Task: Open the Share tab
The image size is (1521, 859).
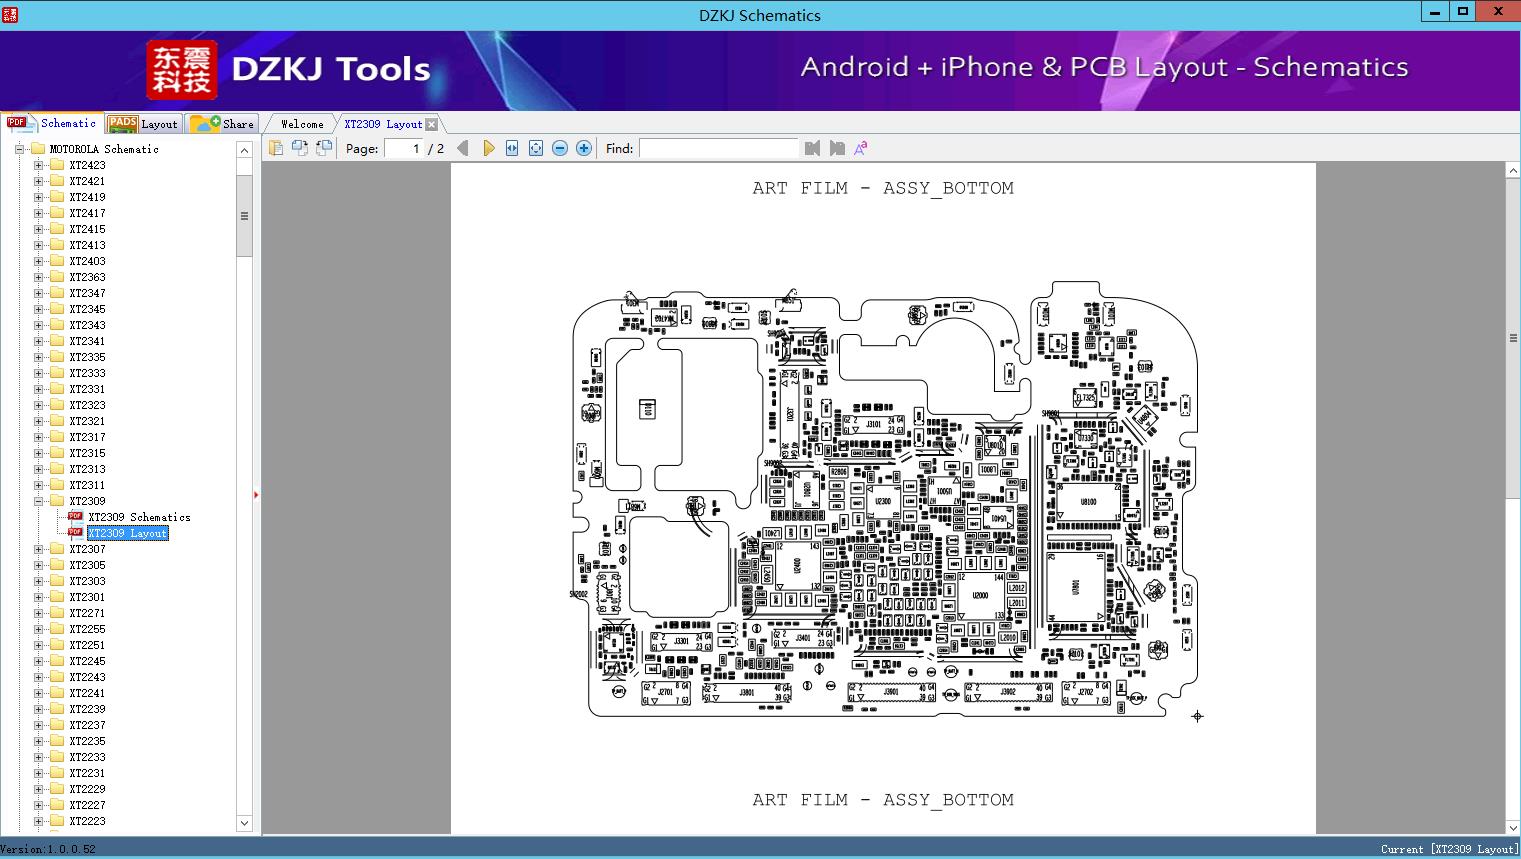Action: (x=224, y=124)
